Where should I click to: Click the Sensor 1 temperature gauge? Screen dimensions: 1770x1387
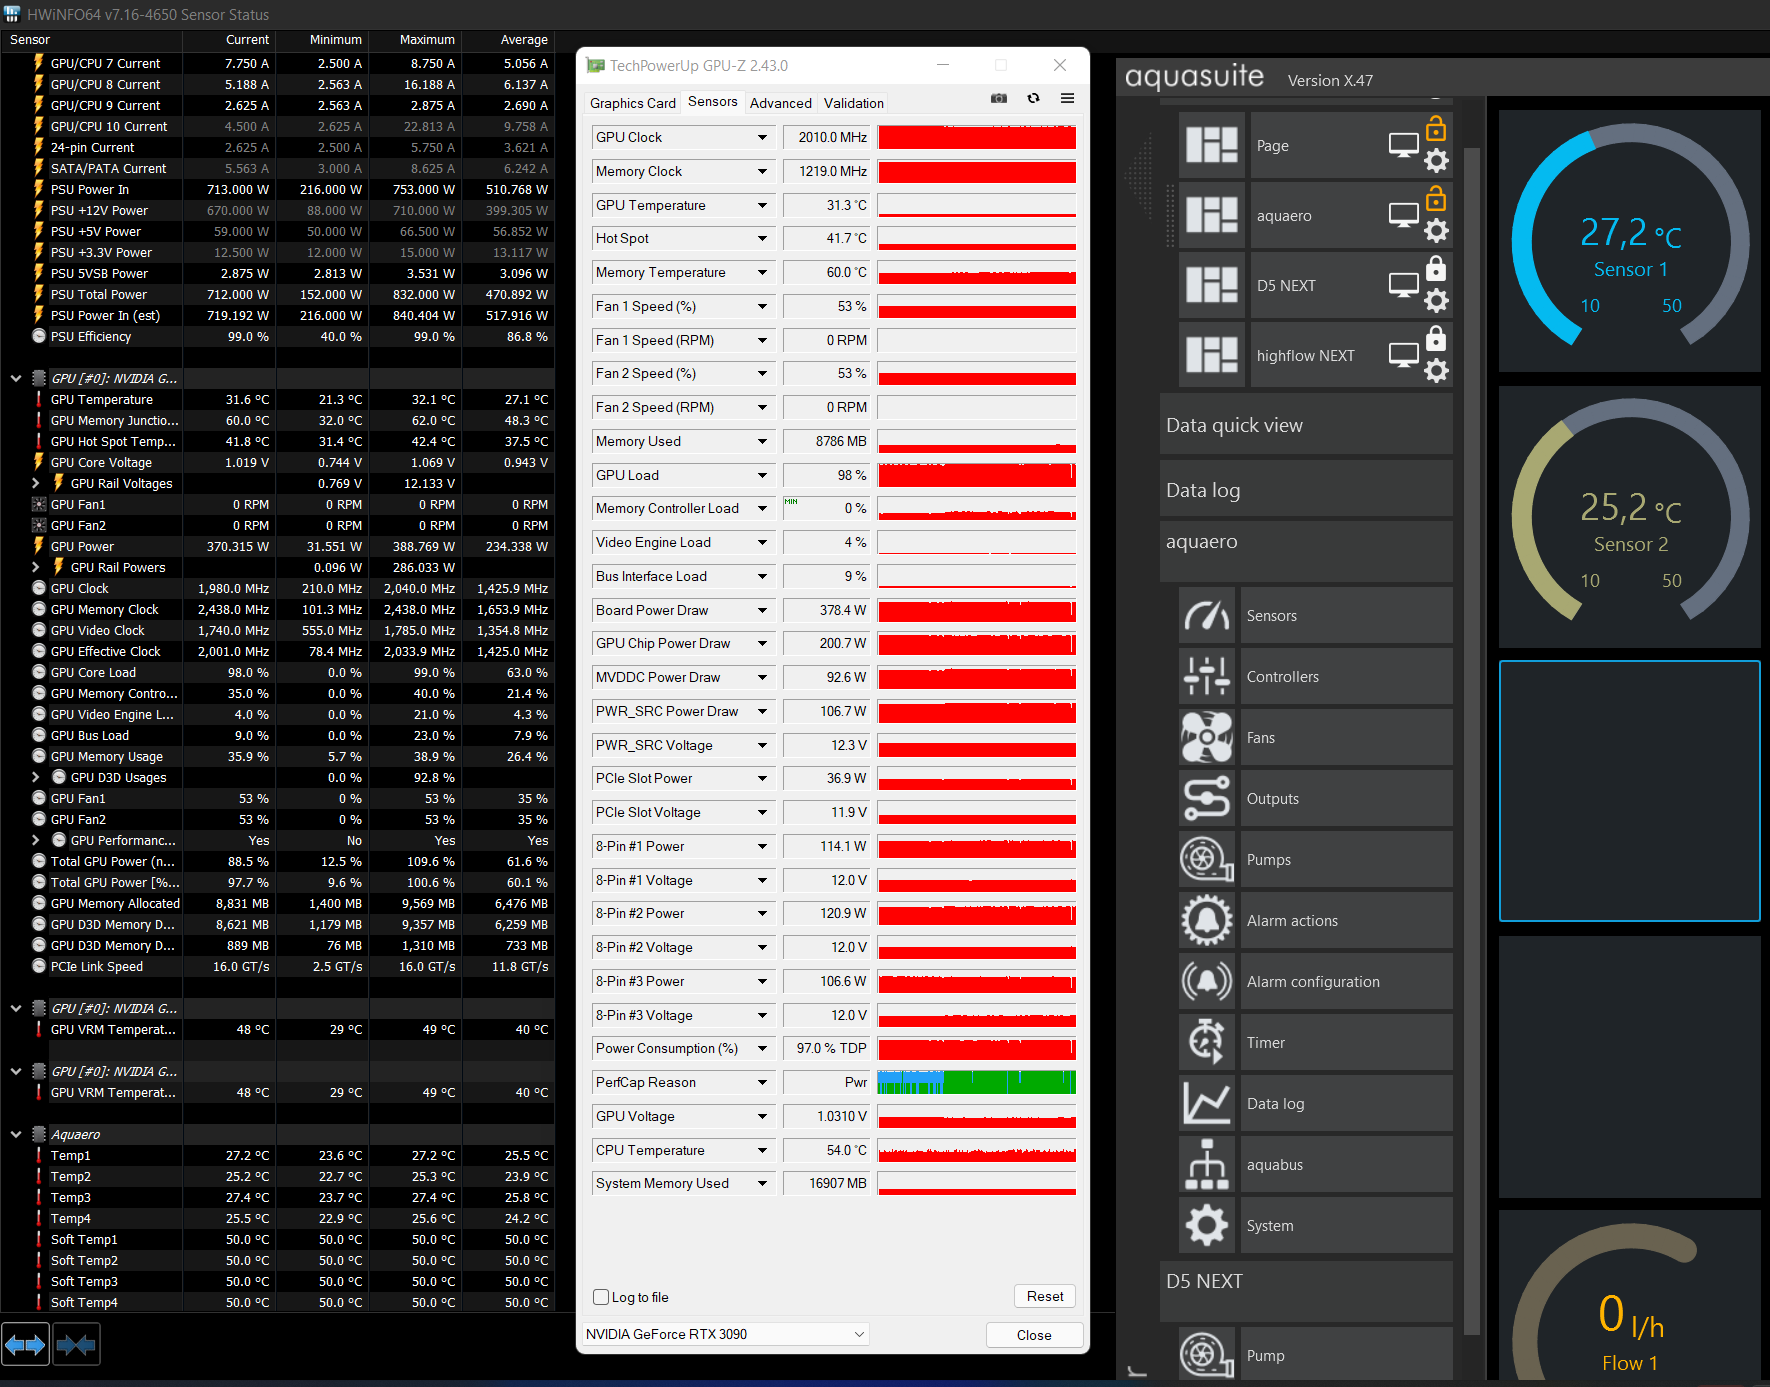point(1630,241)
